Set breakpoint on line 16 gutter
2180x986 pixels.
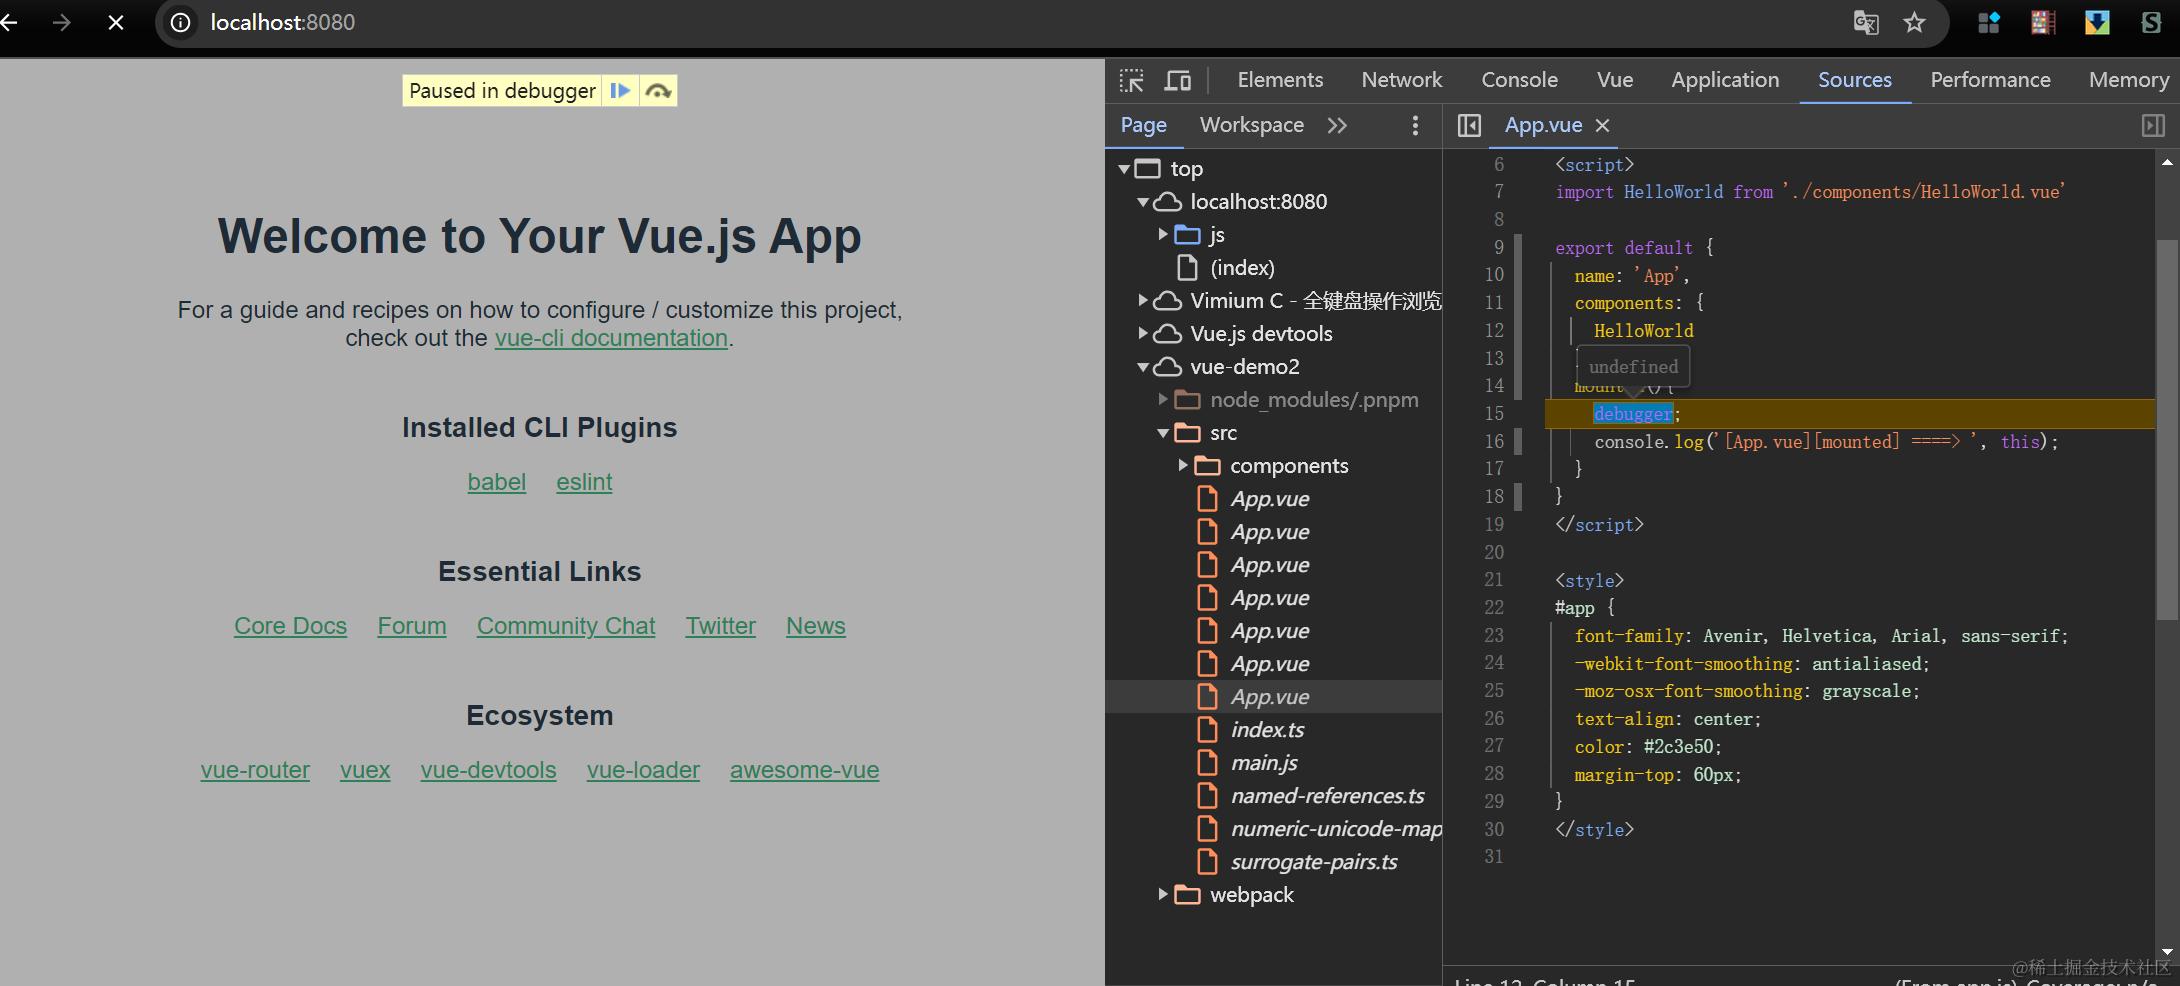pyautogui.click(x=1494, y=441)
